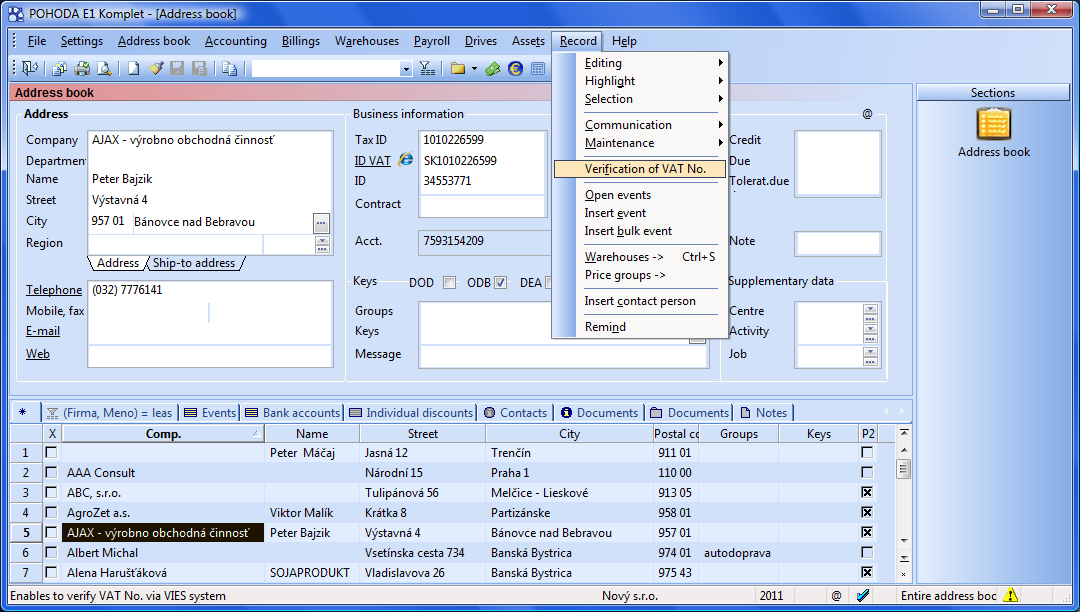Screen dimensions: 1080x612
Task: Open the Individual discounts tab
Action: (412, 412)
